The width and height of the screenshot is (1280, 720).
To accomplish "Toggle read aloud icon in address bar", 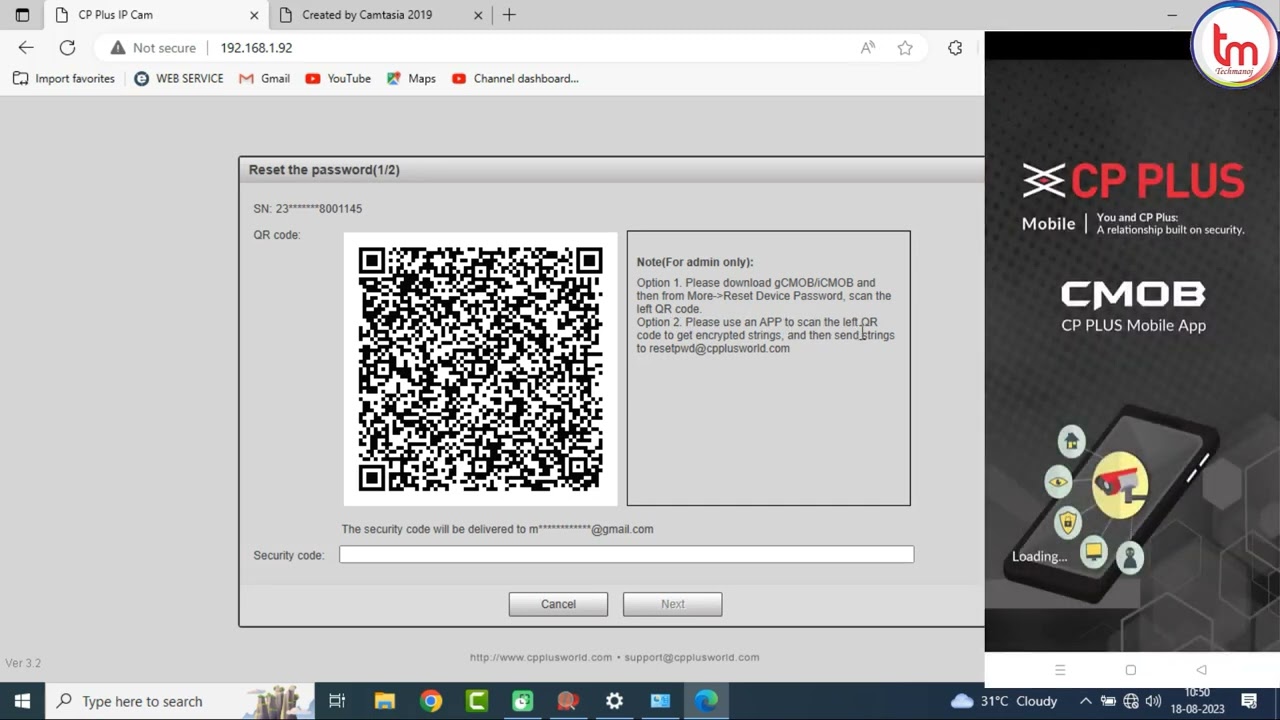I will coord(868,48).
